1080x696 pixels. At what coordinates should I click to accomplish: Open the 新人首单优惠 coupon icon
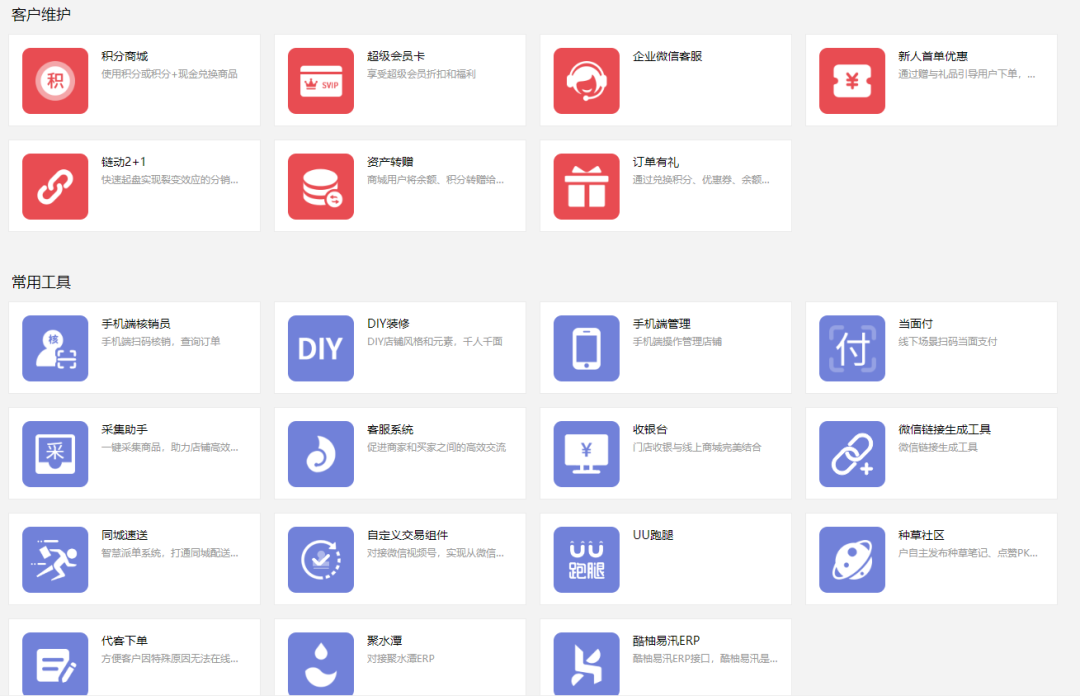point(851,80)
